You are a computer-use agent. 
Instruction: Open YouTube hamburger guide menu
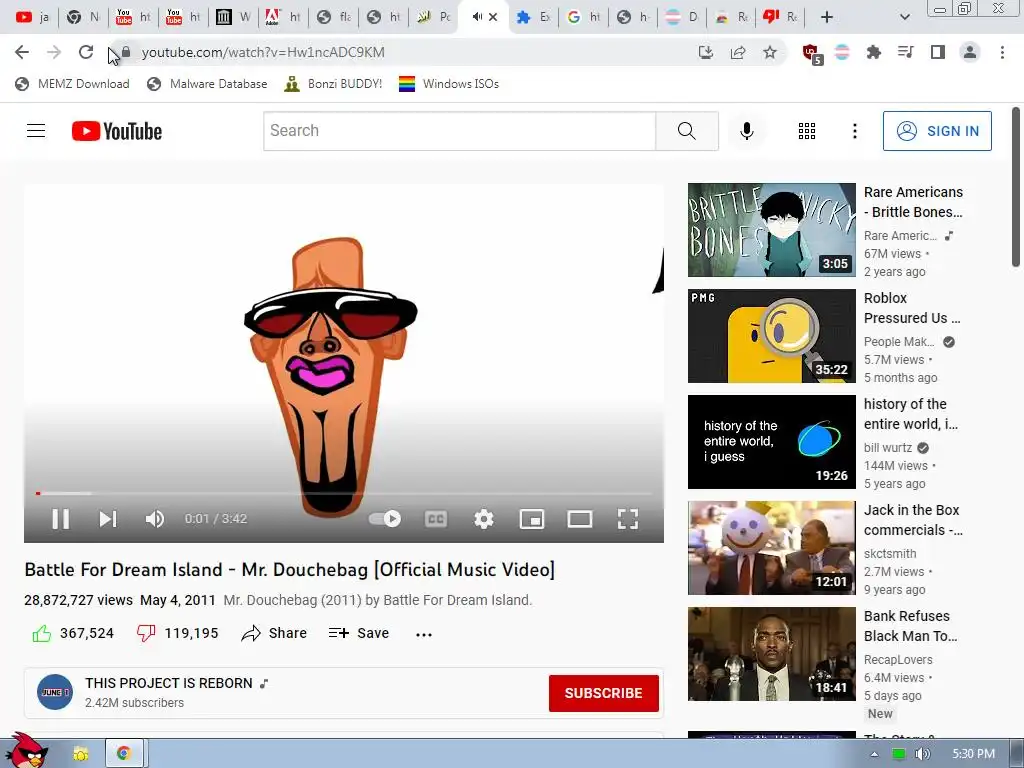[x=36, y=131]
